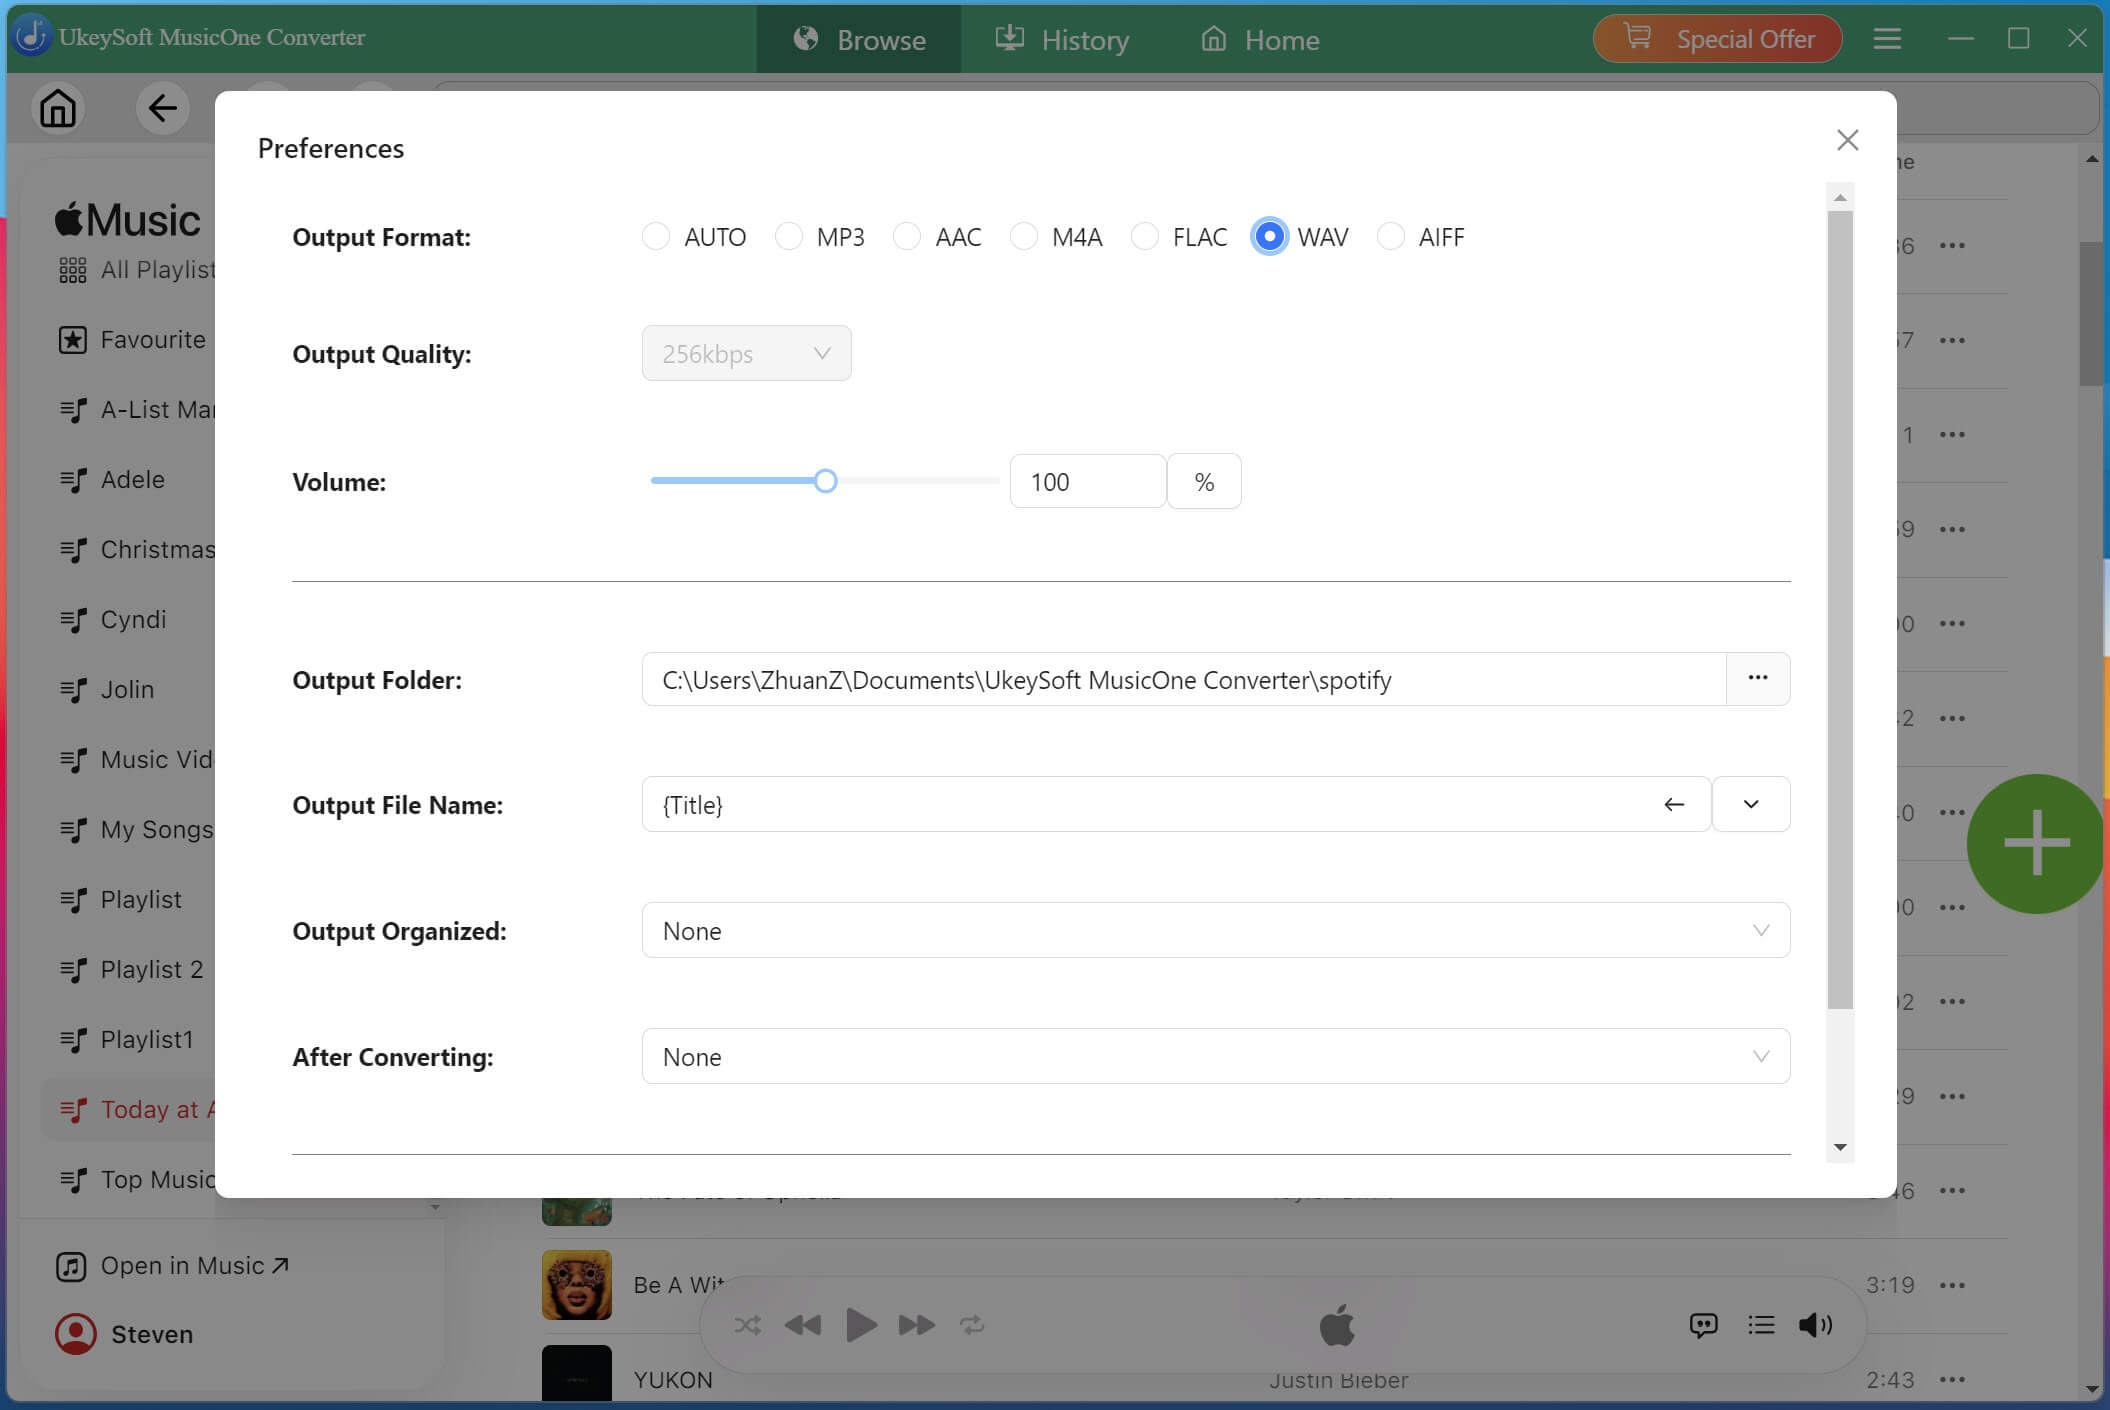Select Playlist 2 in the sidebar
The image size is (2110, 1410).
[131, 970]
